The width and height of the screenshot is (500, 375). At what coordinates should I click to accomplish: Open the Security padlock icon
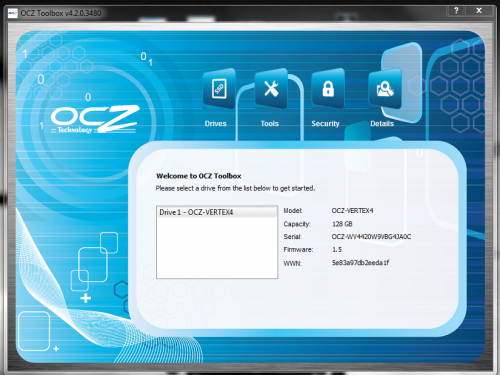(x=328, y=89)
